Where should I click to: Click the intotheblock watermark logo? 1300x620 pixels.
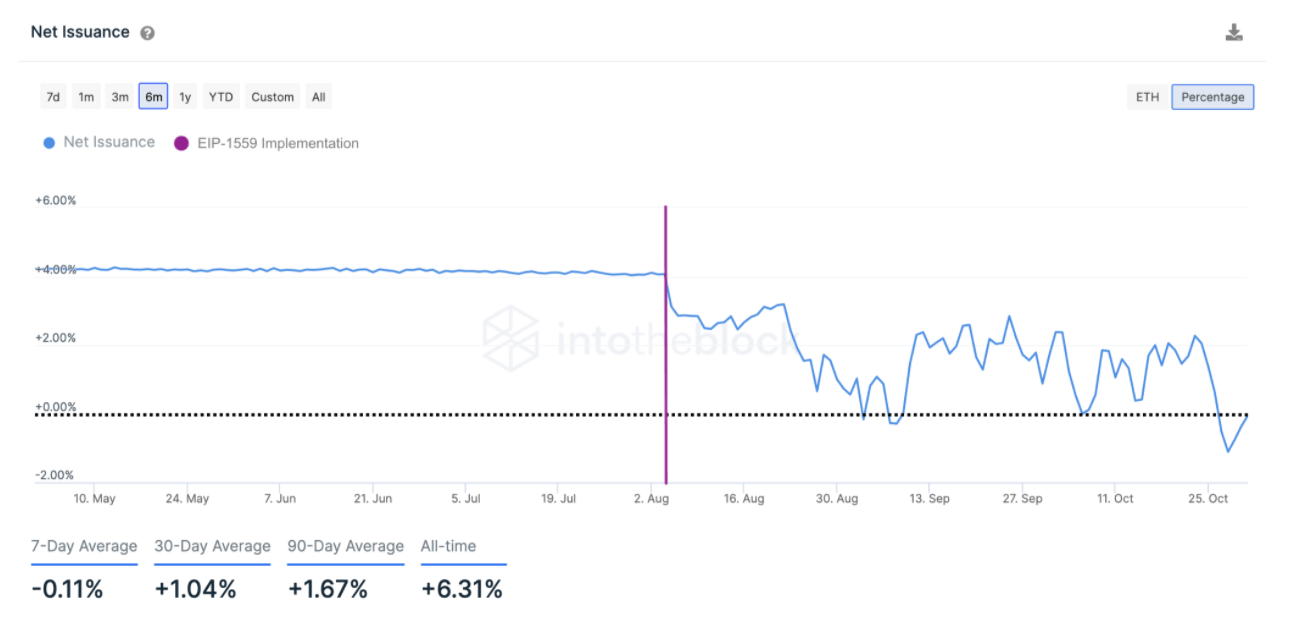pos(511,338)
